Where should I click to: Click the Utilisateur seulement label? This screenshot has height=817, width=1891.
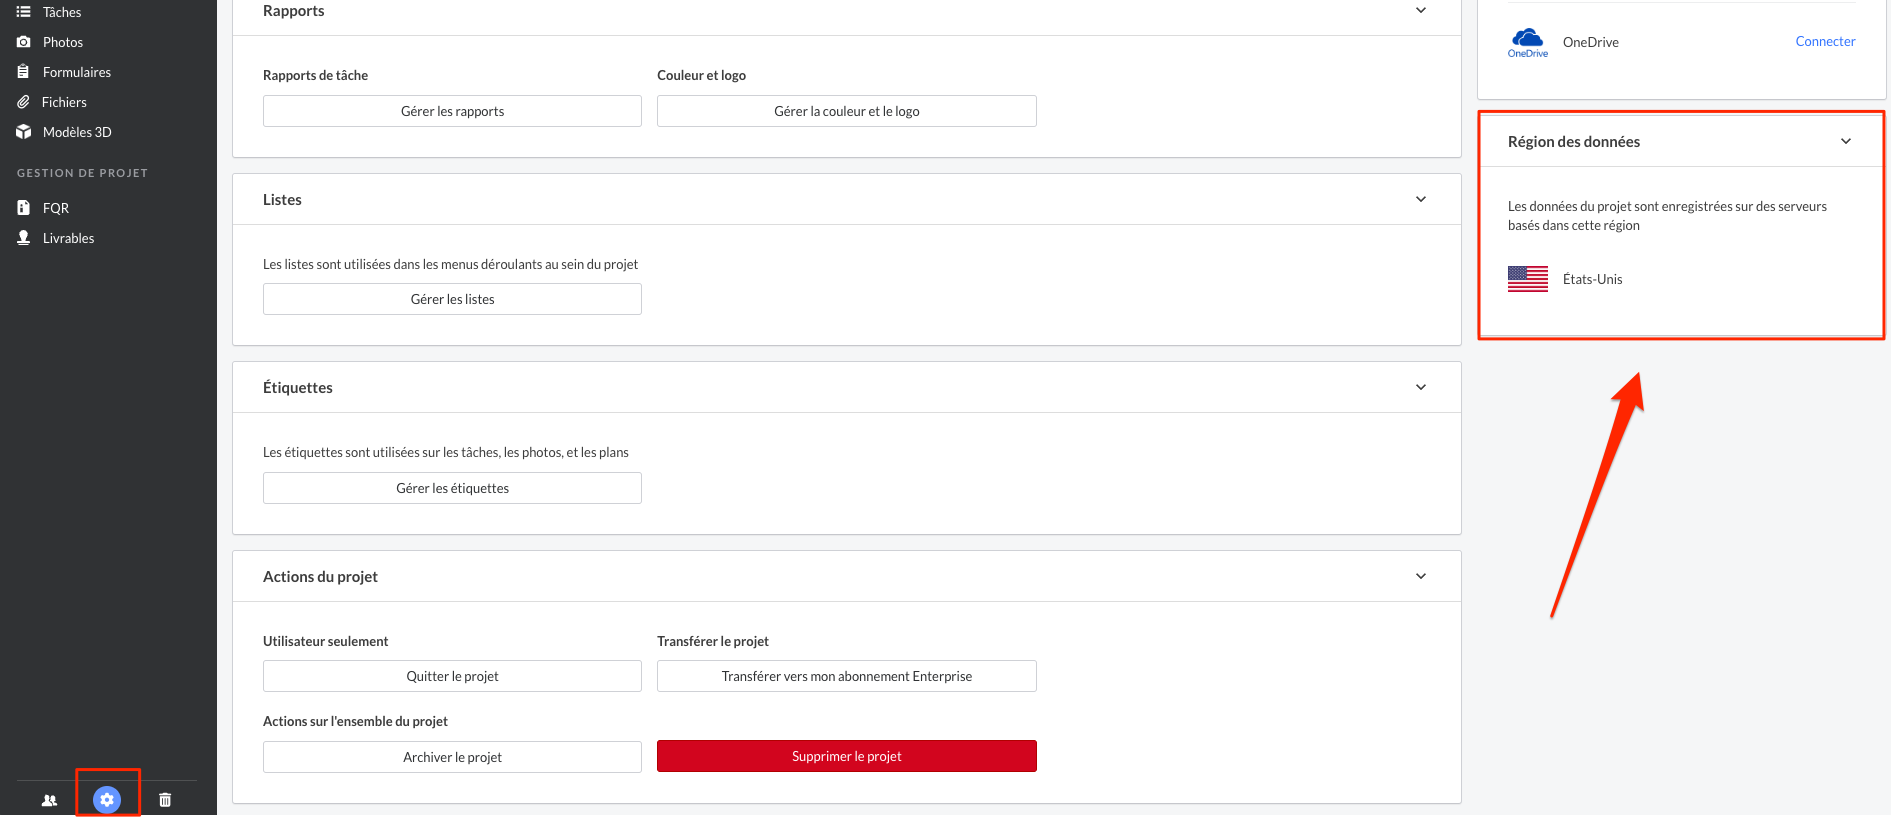click(x=325, y=641)
